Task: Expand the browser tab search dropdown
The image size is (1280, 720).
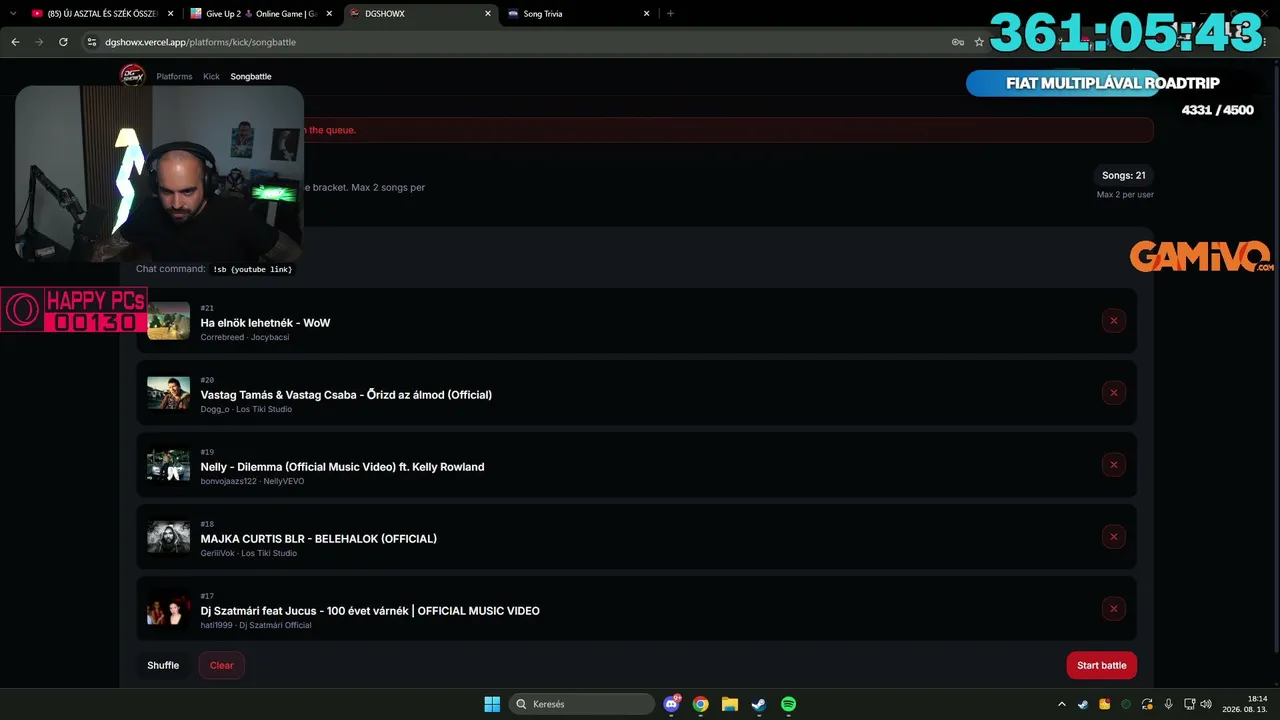Action: point(13,14)
